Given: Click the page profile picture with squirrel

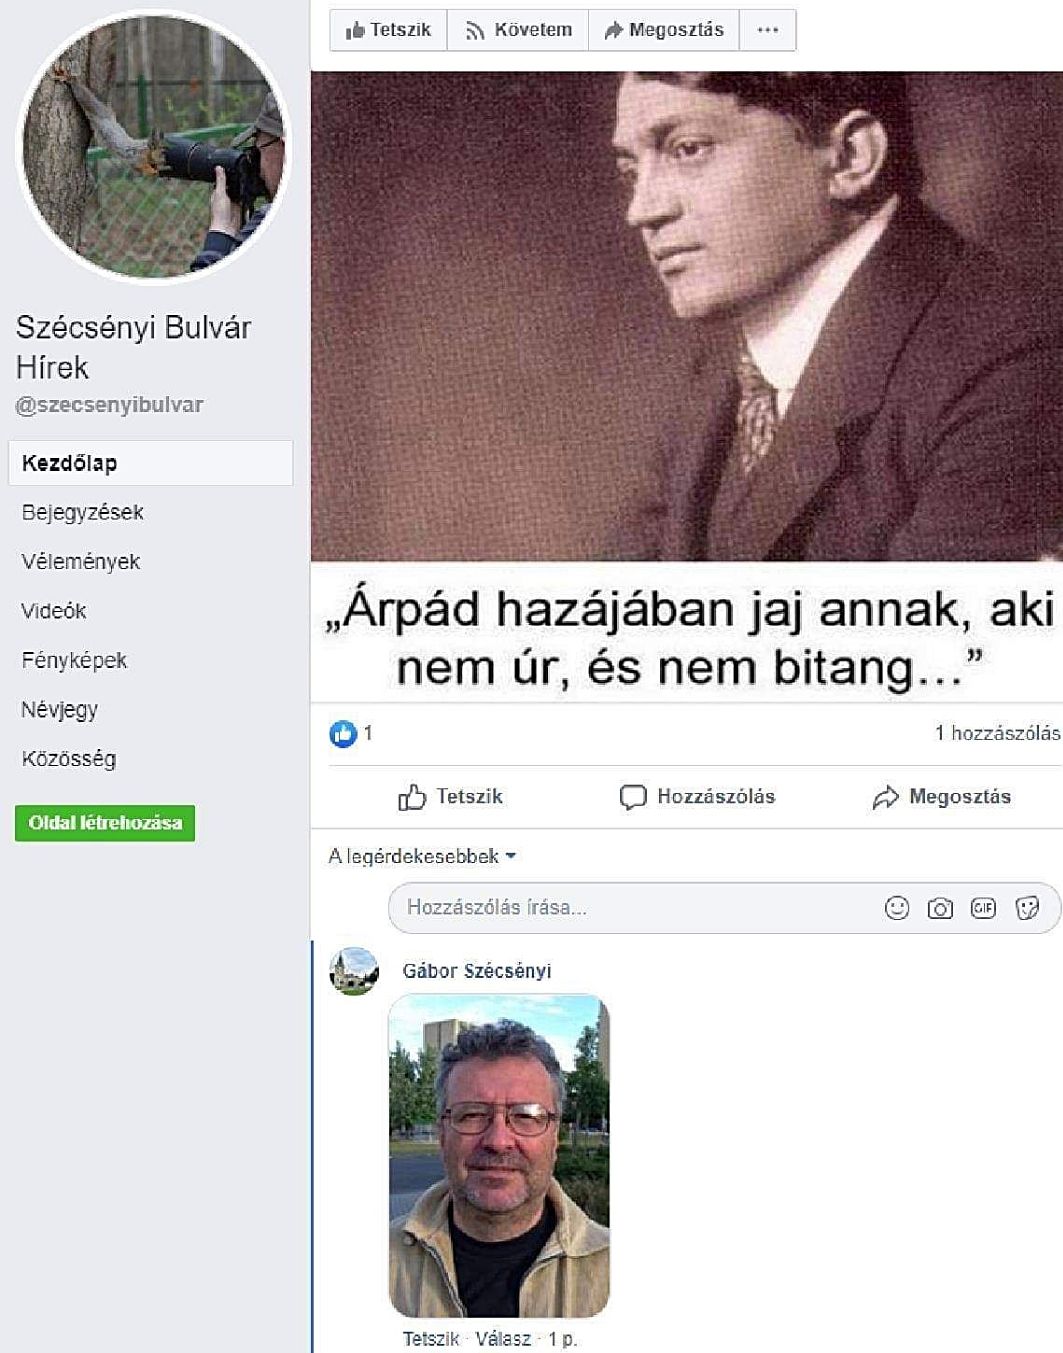Looking at the screenshot, I should (155, 146).
